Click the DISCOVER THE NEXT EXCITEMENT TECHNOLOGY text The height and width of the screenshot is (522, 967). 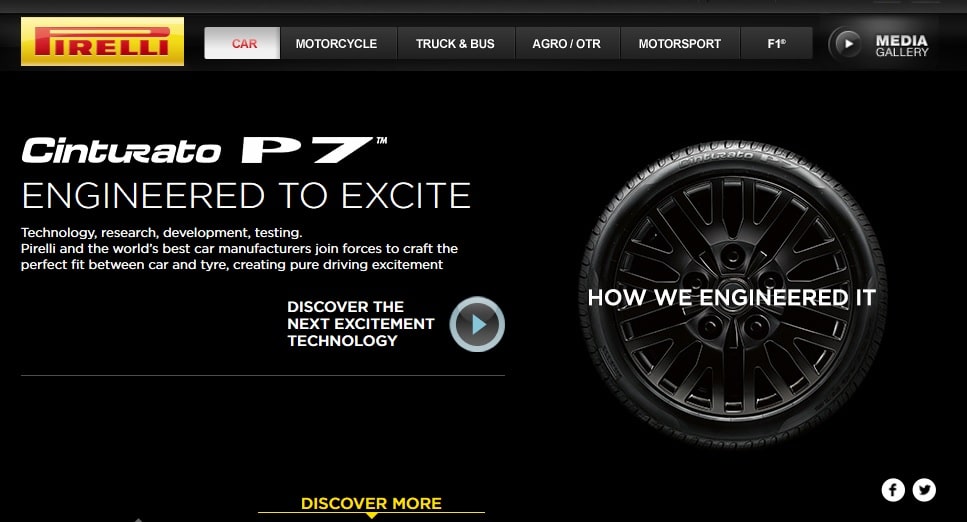coord(361,323)
